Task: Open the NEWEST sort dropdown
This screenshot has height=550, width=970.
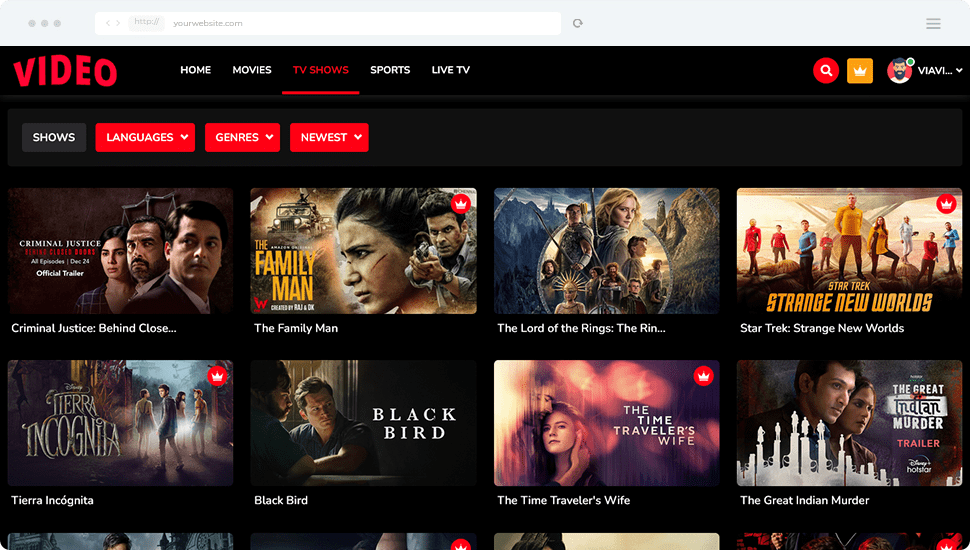Action: [329, 137]
